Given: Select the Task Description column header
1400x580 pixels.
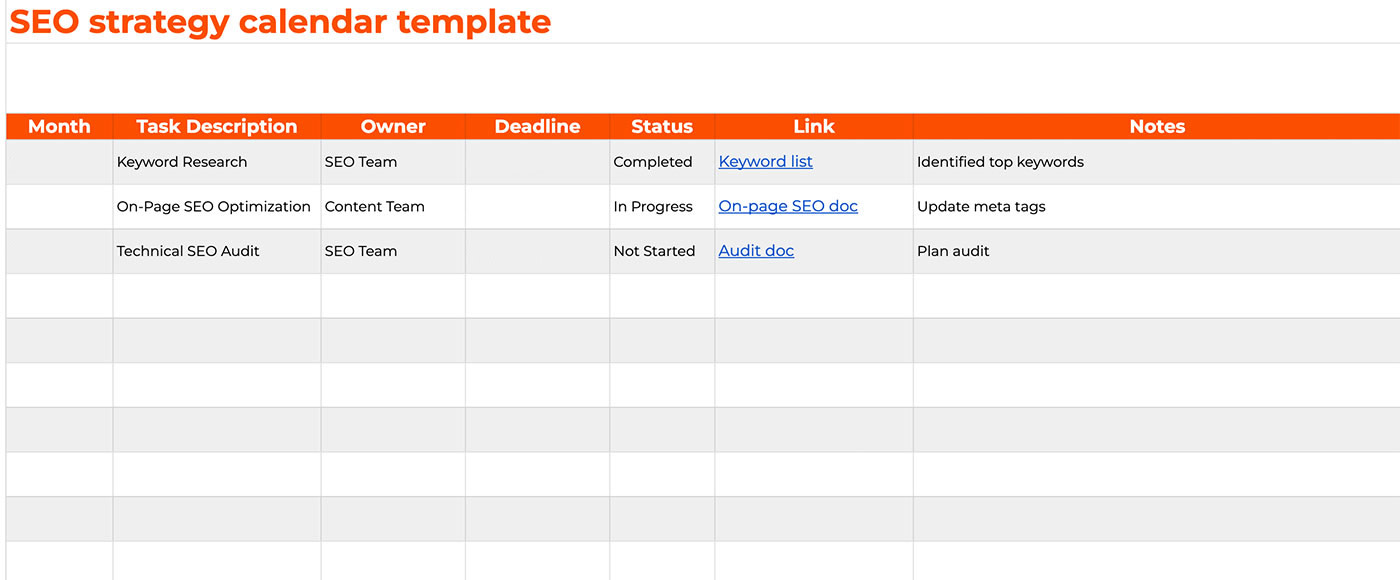Looking at the screenshot, I should (216, 127).
